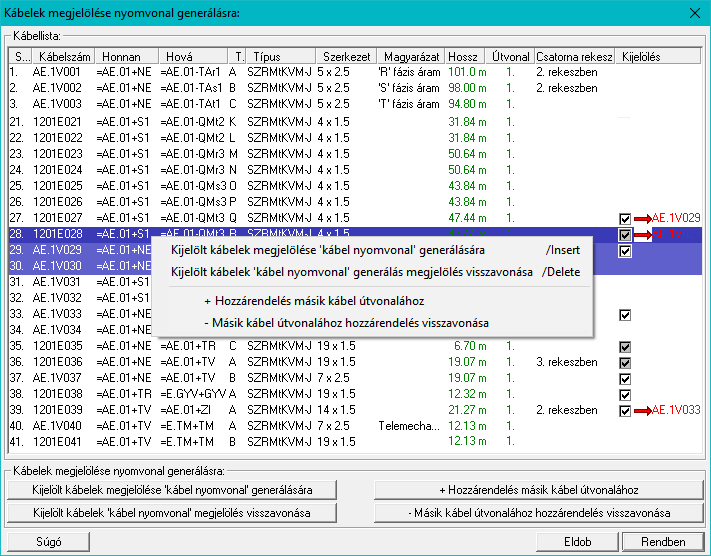The image size is (711, 556).
Task: Click length value 6.70 m
Action: pos(470,346)
